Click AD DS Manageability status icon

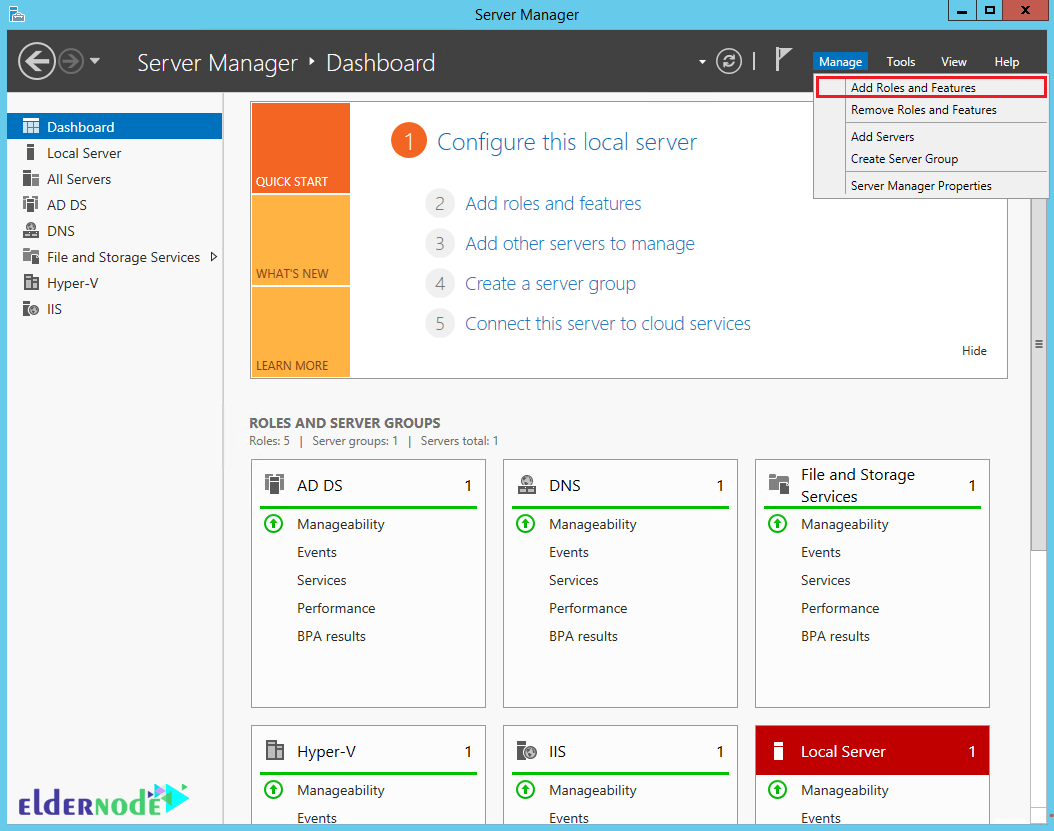pyautogui.click(x=274, y=523)
